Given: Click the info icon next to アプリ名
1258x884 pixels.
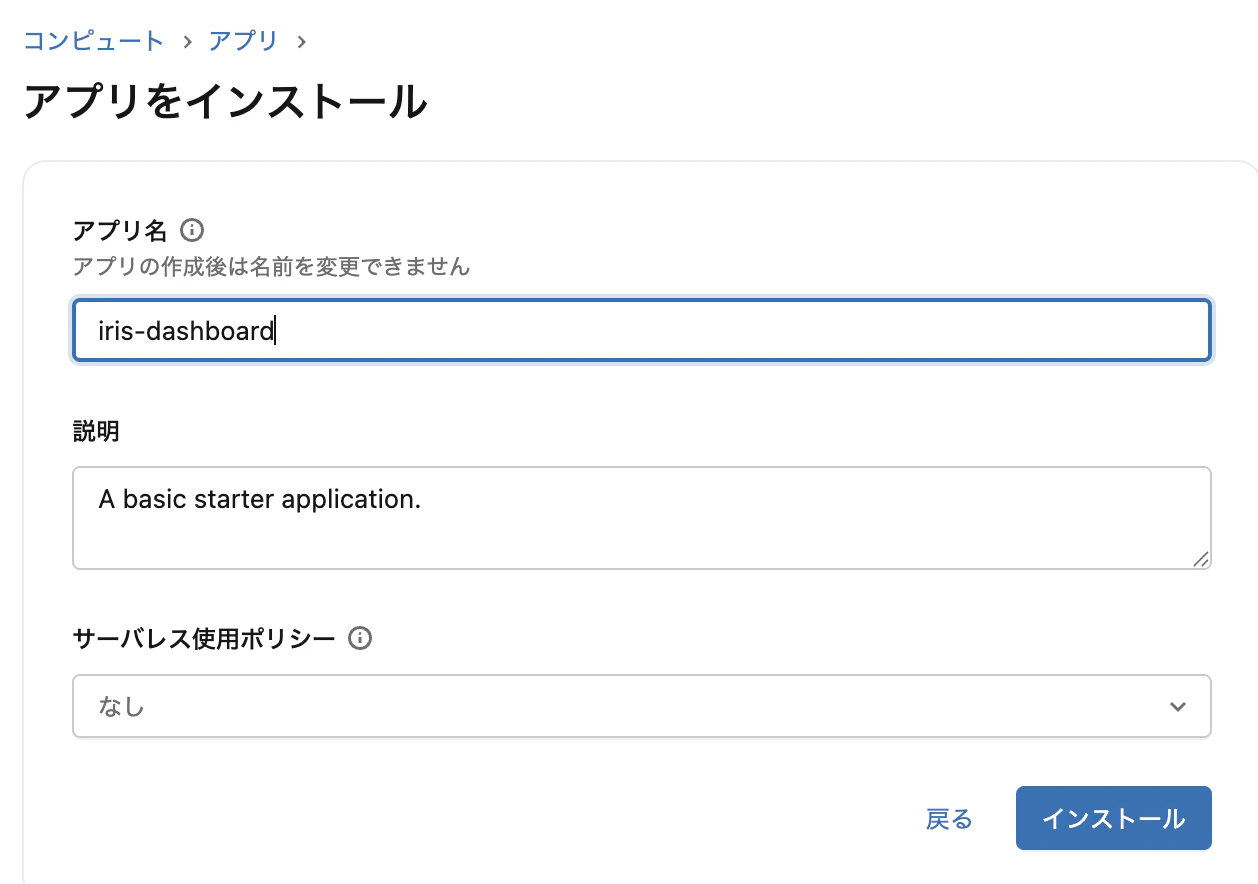Looking at the screenshot, I should (x=191, y=229).
